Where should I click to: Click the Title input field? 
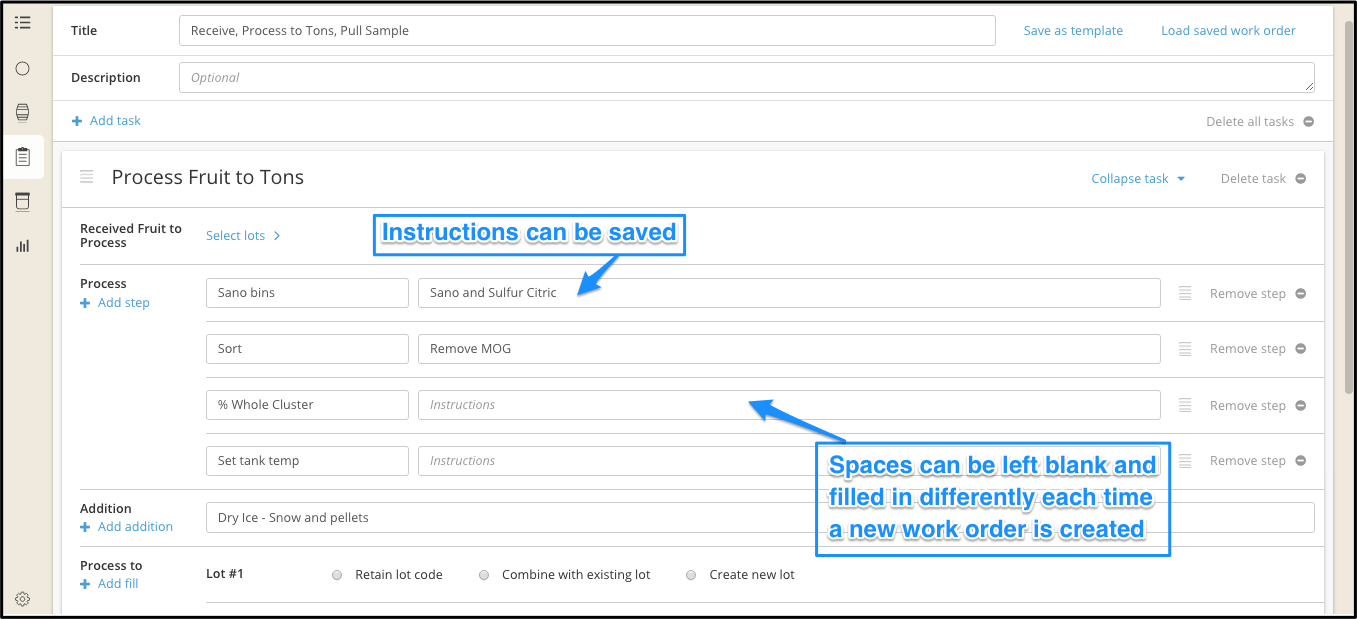(587, 31)
